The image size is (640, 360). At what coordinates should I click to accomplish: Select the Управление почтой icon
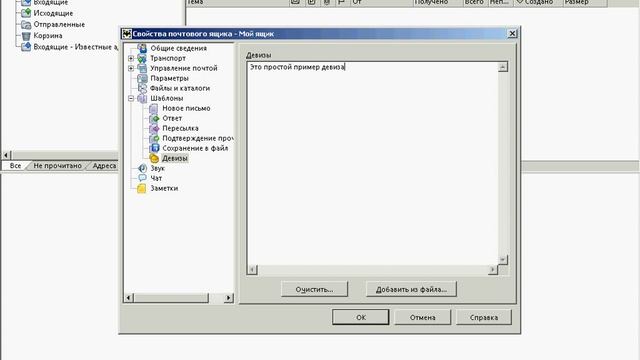[x=142, y=68]
